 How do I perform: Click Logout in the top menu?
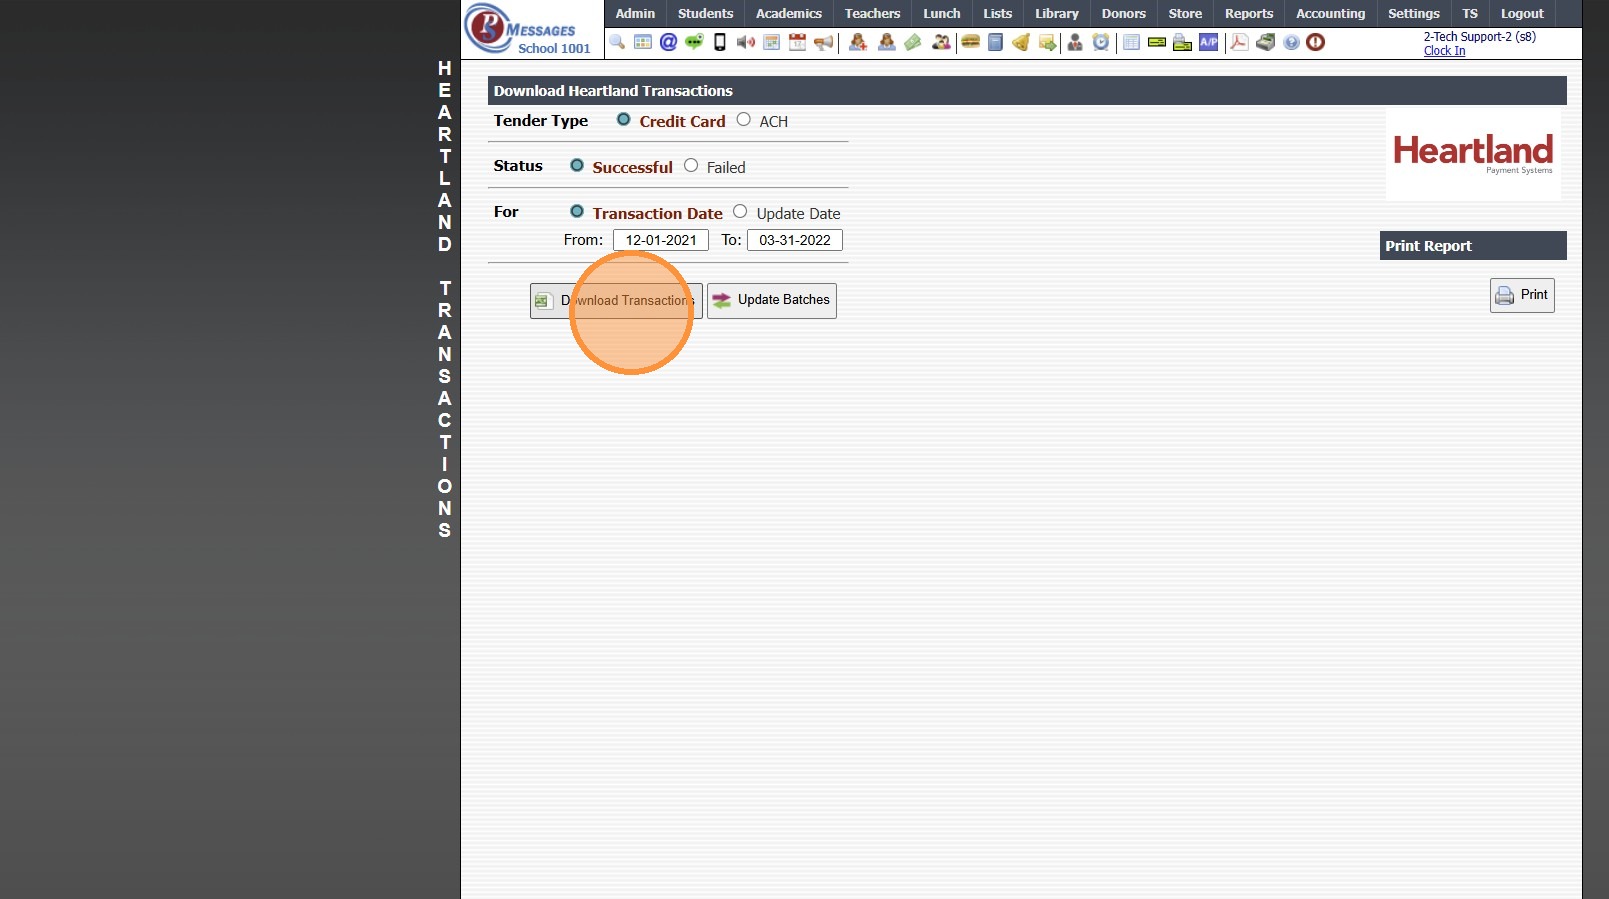1522,14
